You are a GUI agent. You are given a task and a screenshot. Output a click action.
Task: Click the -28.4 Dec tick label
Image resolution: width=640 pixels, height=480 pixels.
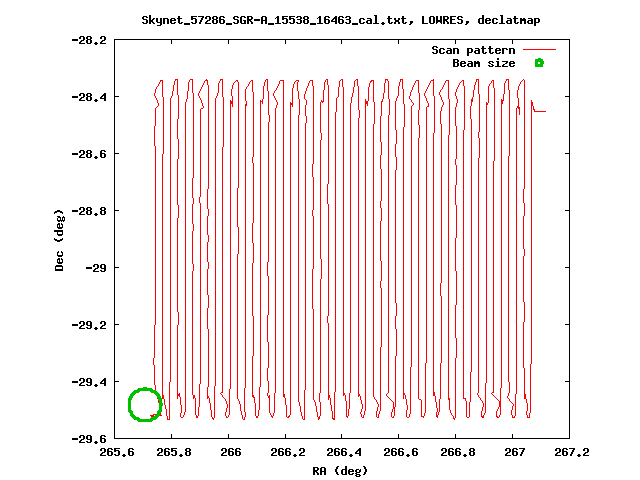tap(89, 97)
